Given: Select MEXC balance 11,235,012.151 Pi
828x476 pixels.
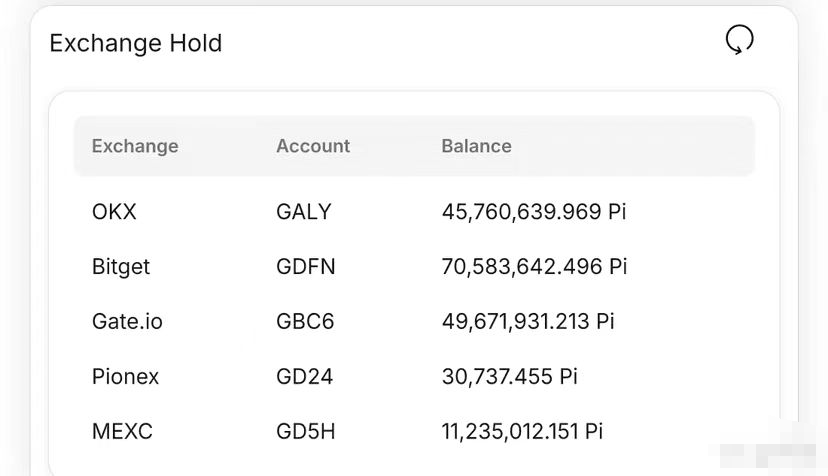Looking at the screenshot, I should click(x=522, y=432).
